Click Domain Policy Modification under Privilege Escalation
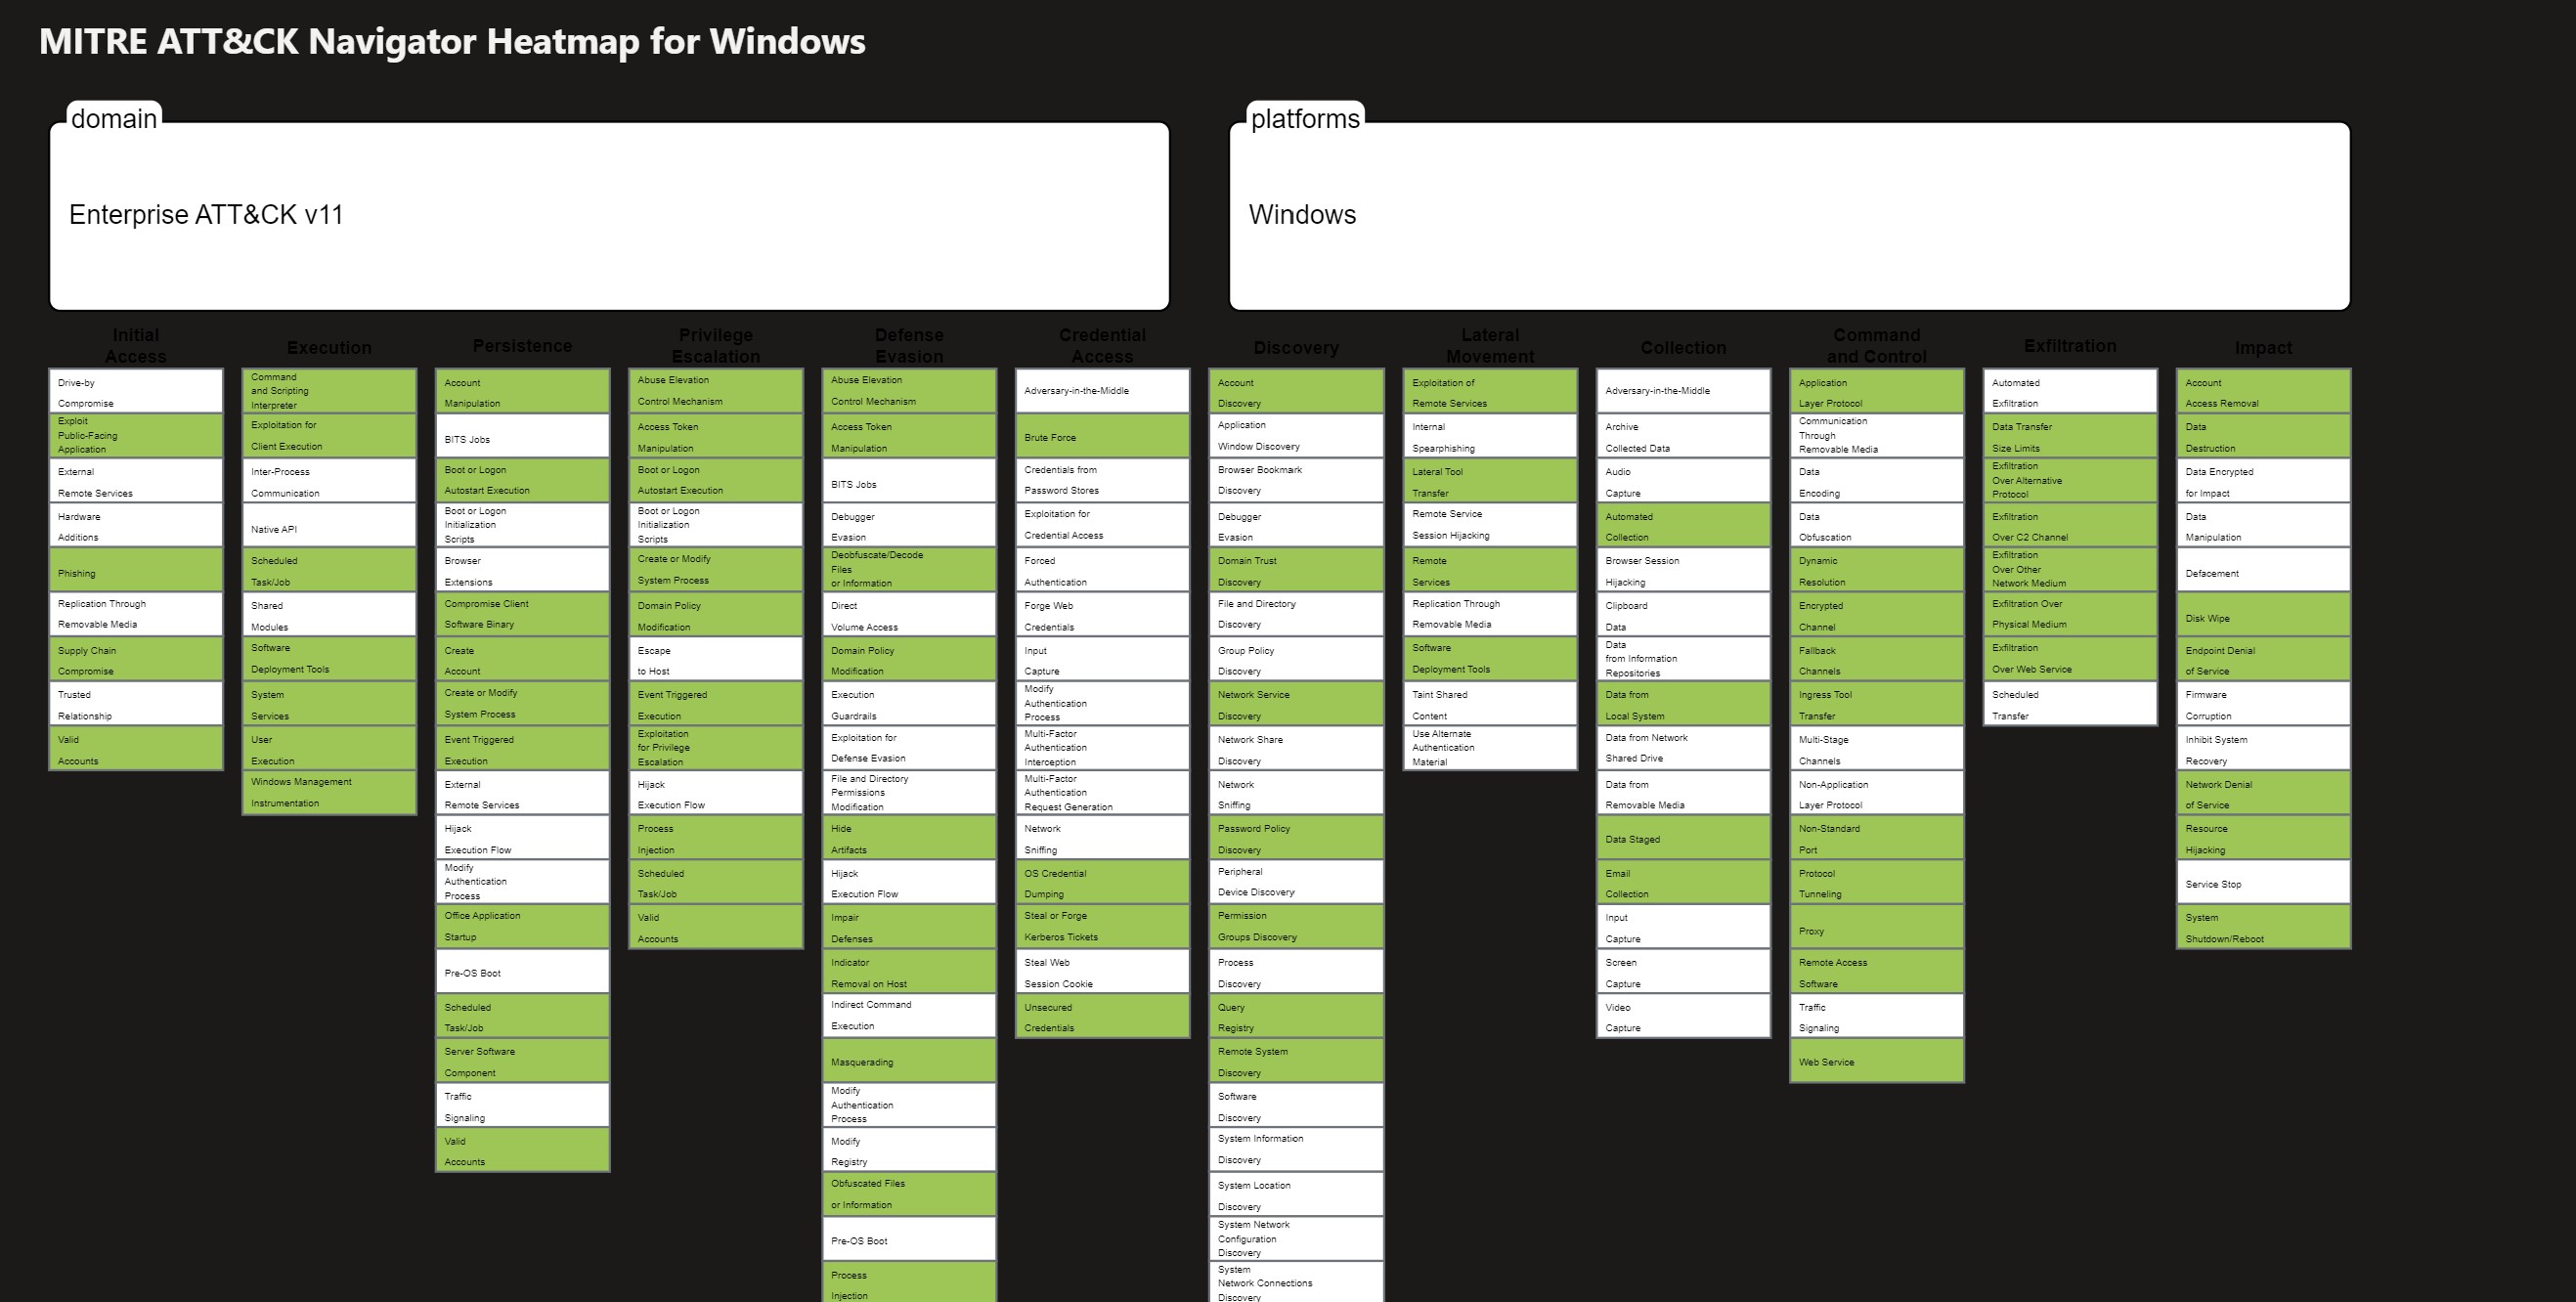Viewport: 2576px width, 1302px height. pos(716,615)
